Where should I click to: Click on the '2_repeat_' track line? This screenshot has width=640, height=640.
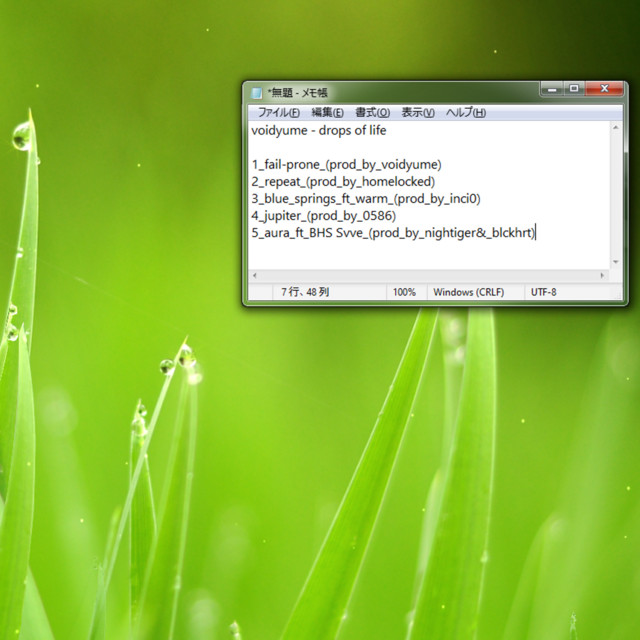[x=342, y=181]
